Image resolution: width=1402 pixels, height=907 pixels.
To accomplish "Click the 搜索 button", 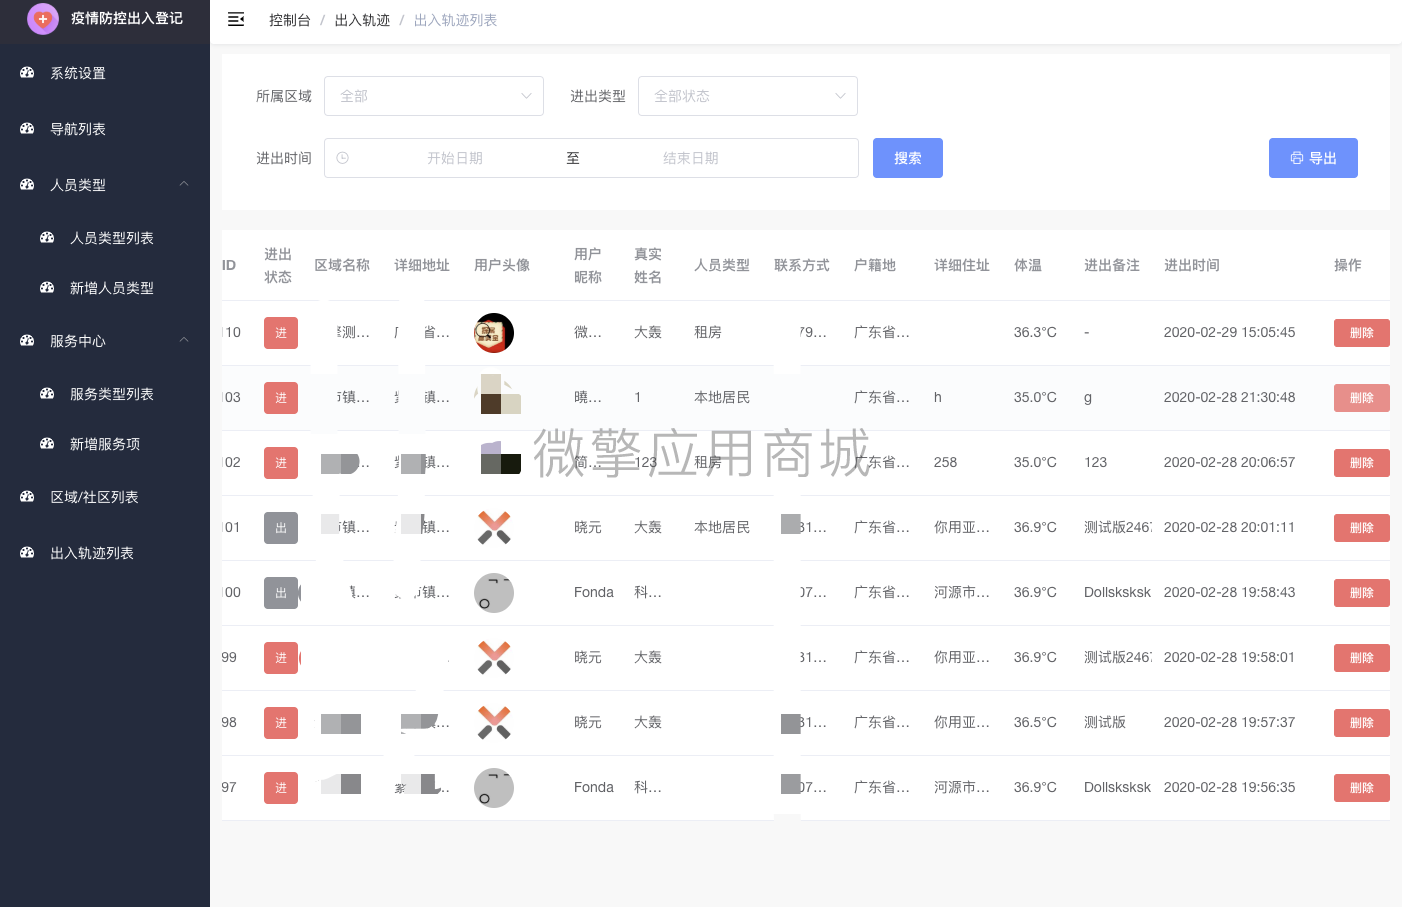I will click(908, 158).
